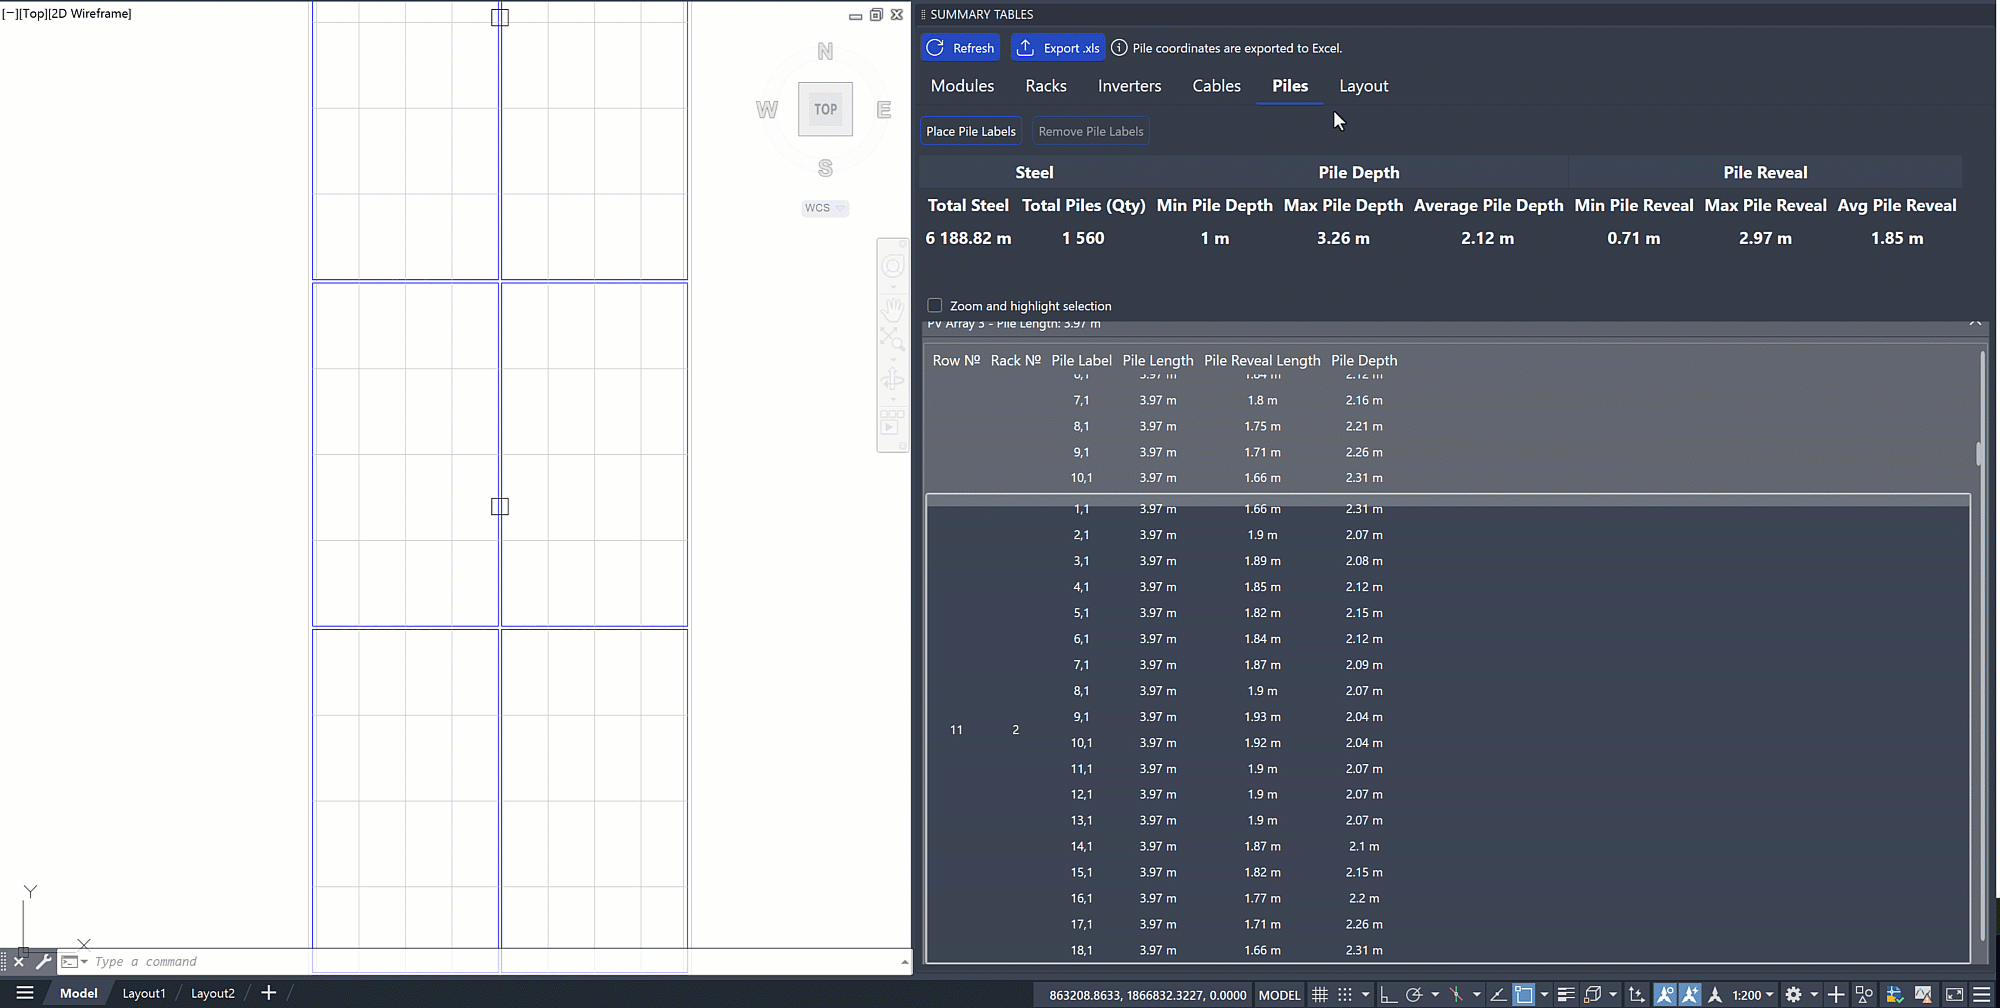Switch to the Cables tab
Viewport: 2000px width, 1008px height.
click(x=1216, y=86)
